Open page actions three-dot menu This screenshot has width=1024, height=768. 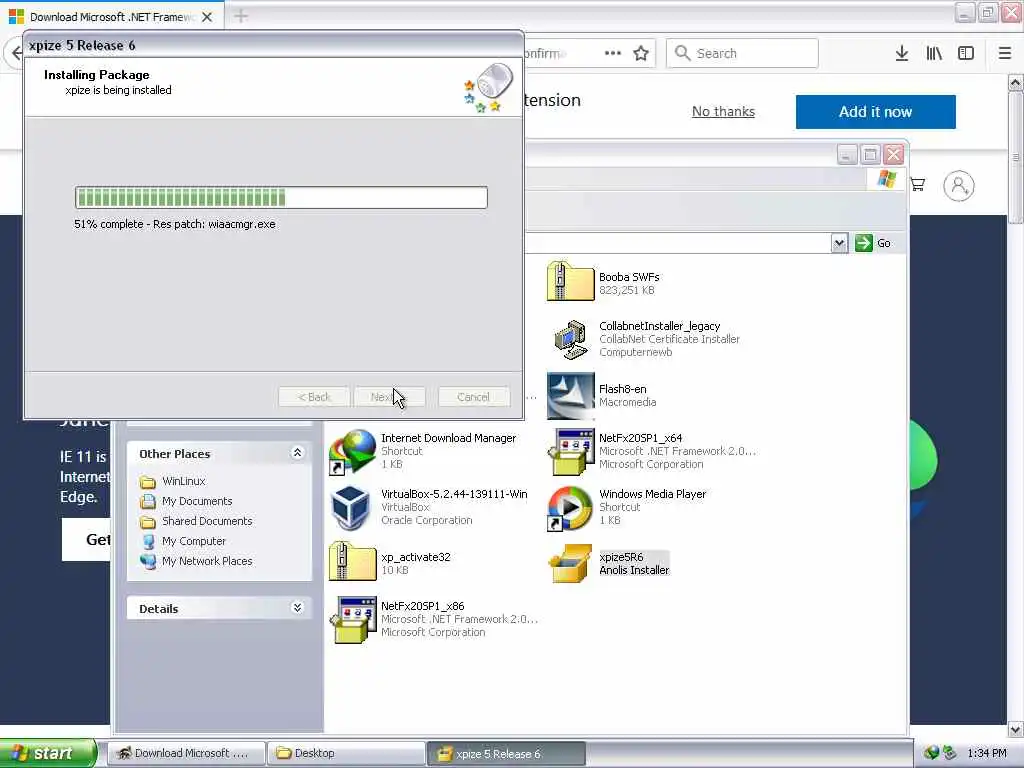(613, 54)
